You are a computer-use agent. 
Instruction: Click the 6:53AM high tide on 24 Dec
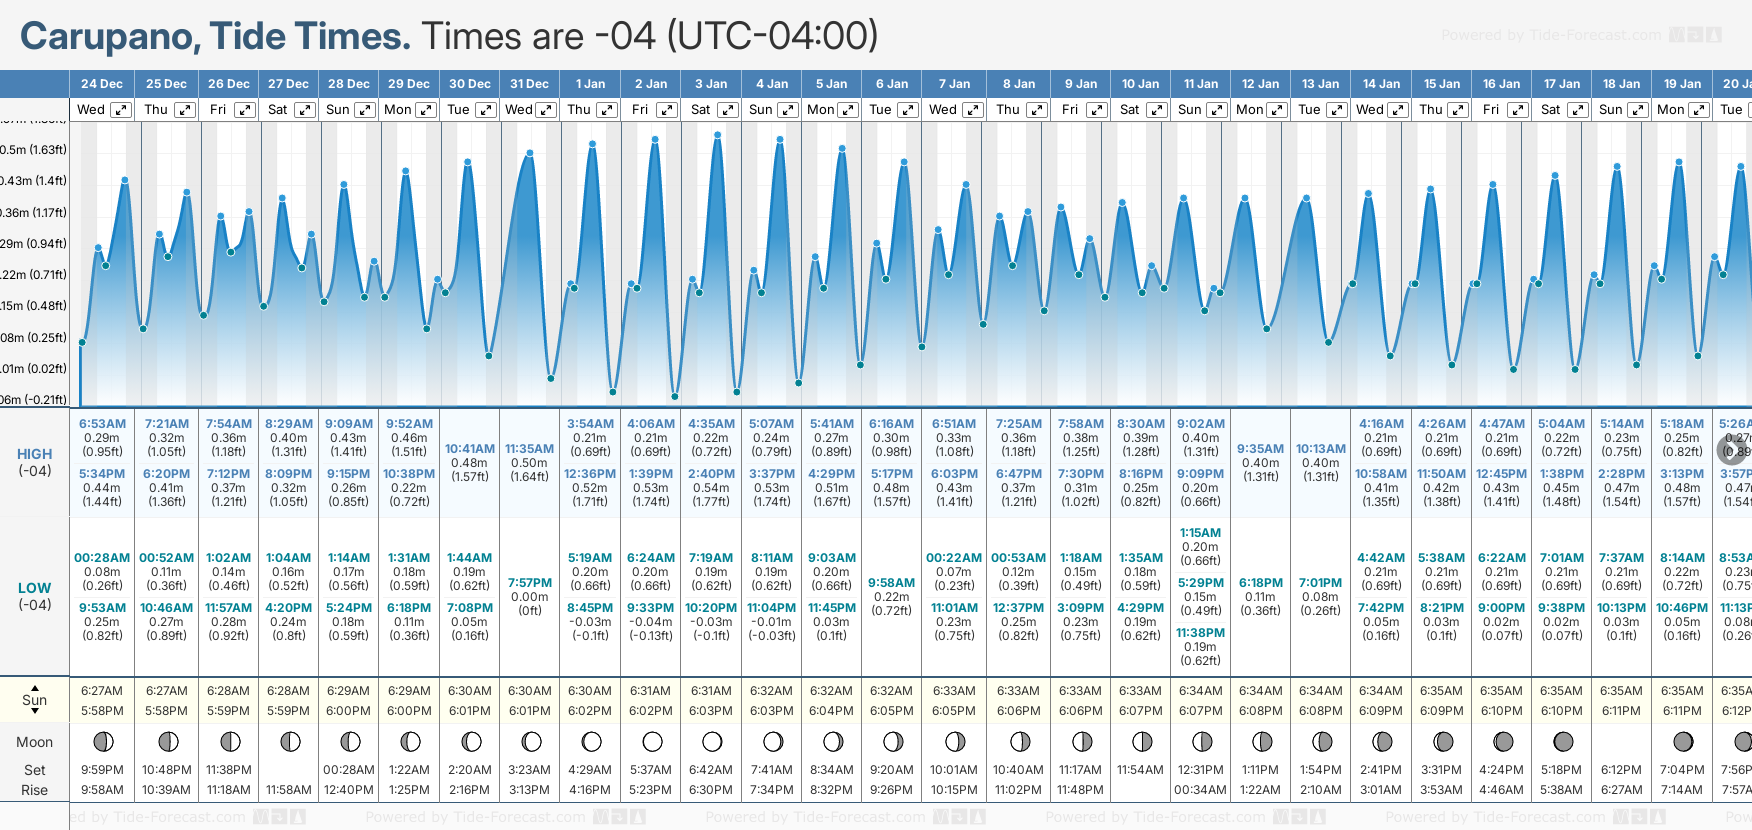click(x=102, y=424)
